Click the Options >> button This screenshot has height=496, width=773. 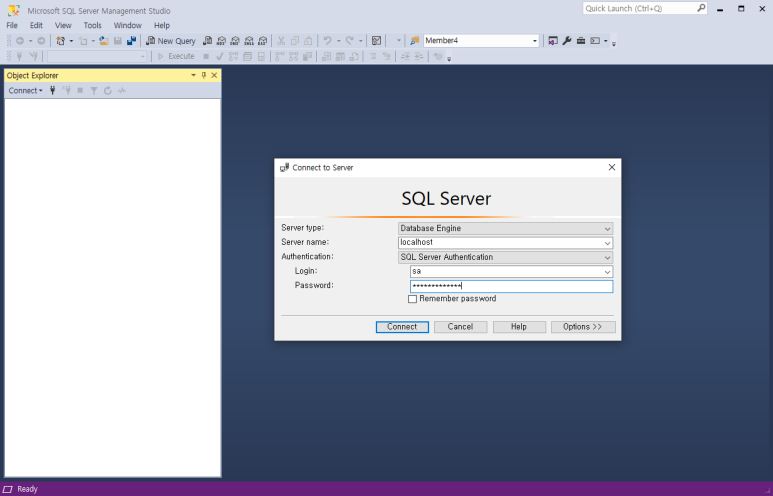[x=583, y=327]
